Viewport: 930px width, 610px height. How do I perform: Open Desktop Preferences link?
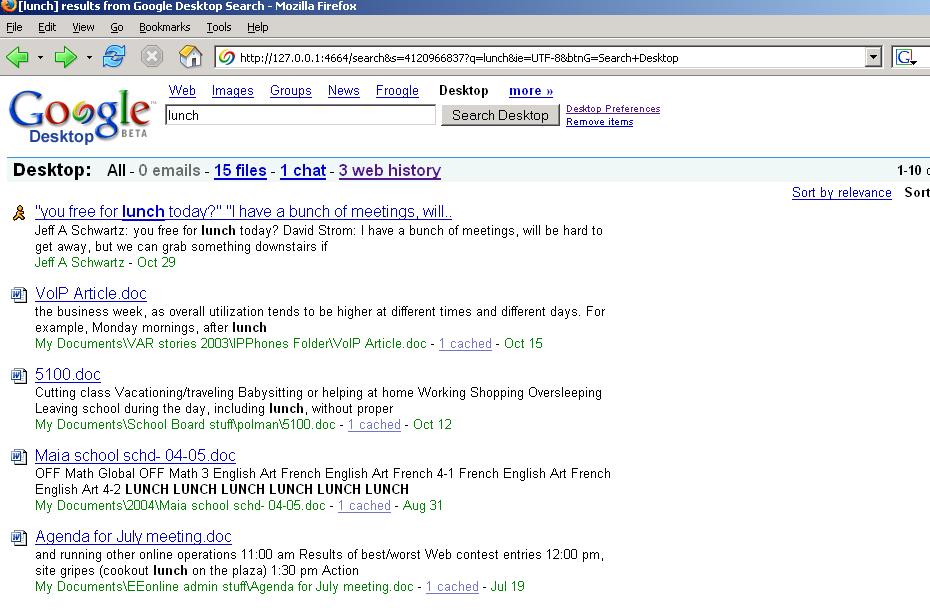[613, 109]
